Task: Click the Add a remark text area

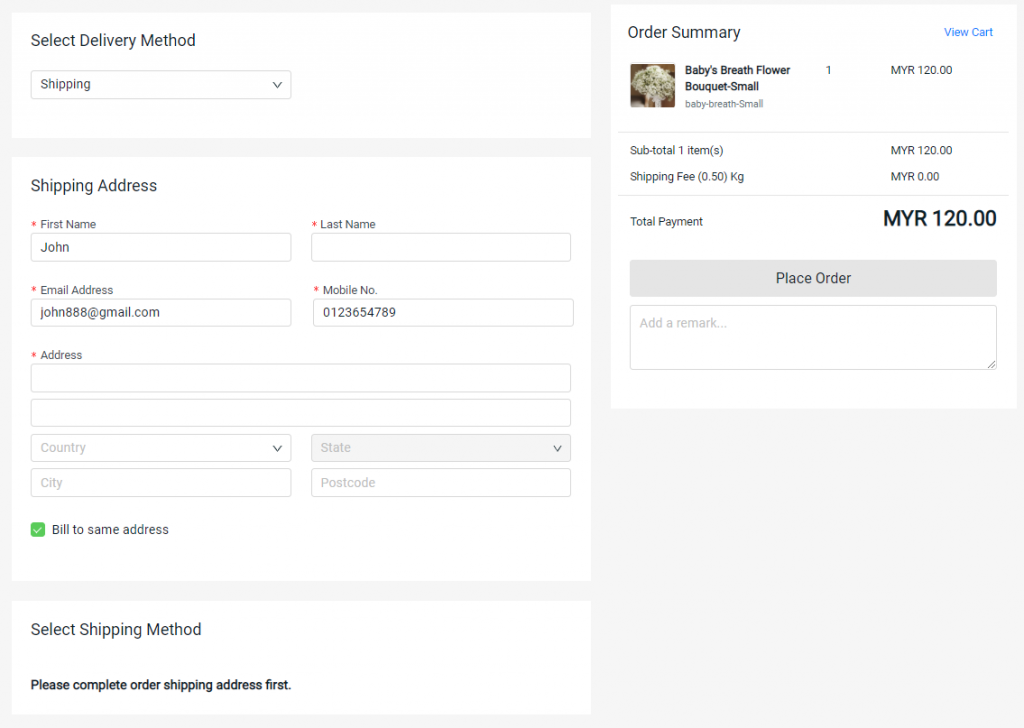Action: [x=813, y=338]
